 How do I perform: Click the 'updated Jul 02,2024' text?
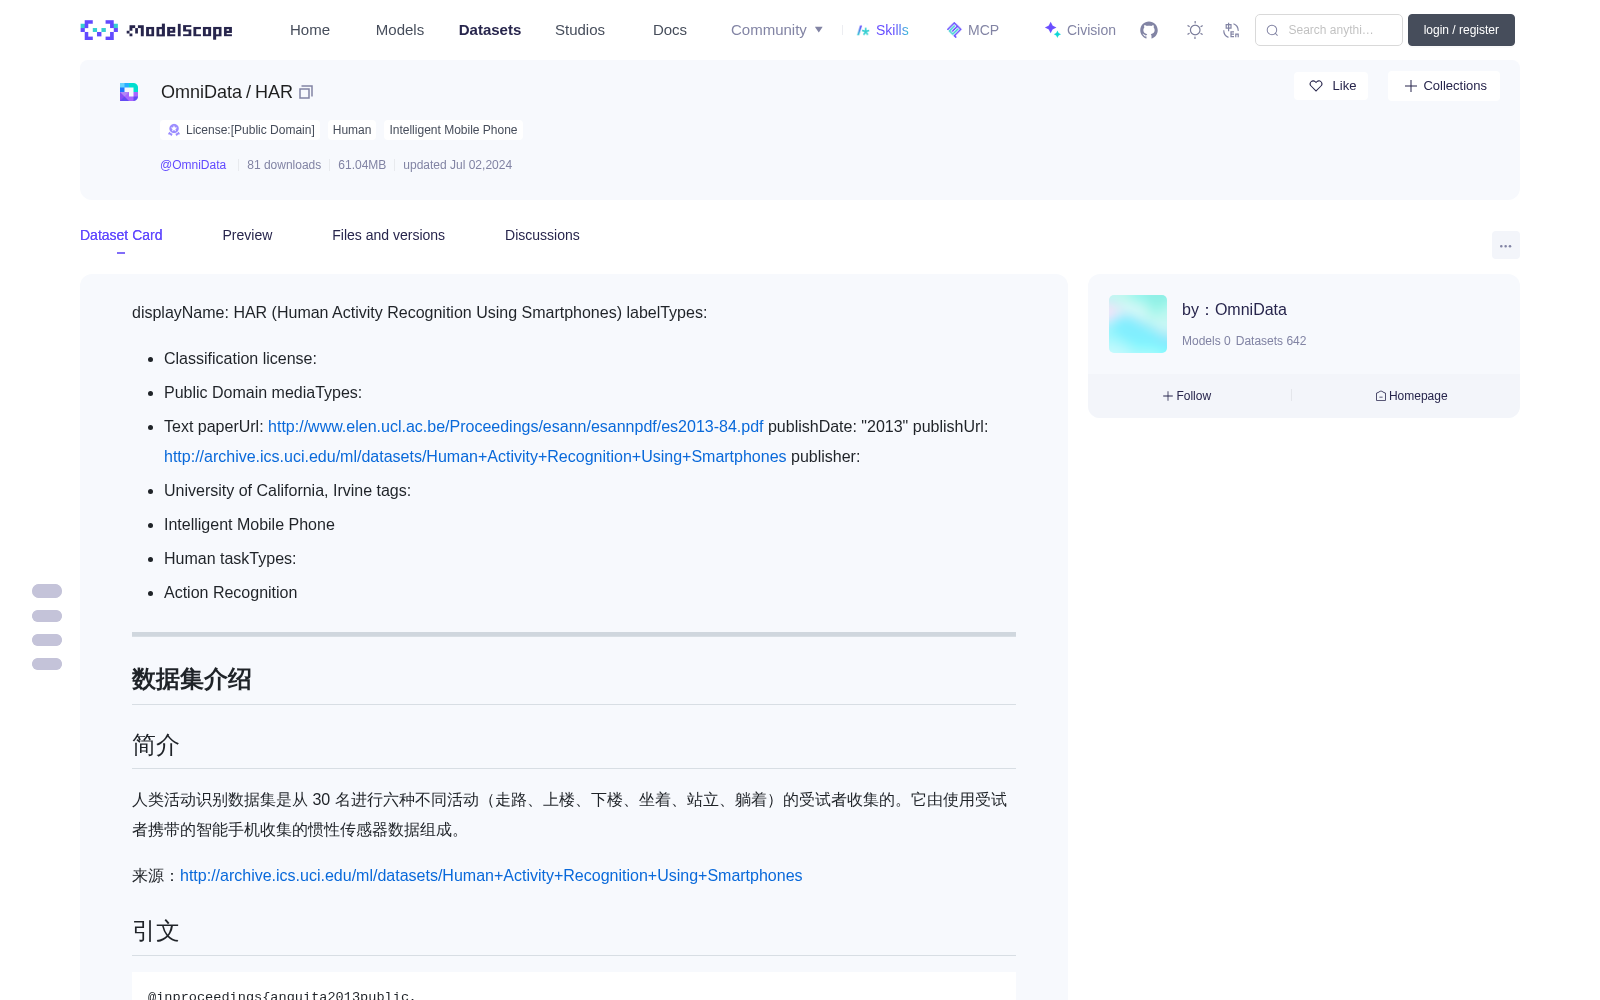coord(457,165)
